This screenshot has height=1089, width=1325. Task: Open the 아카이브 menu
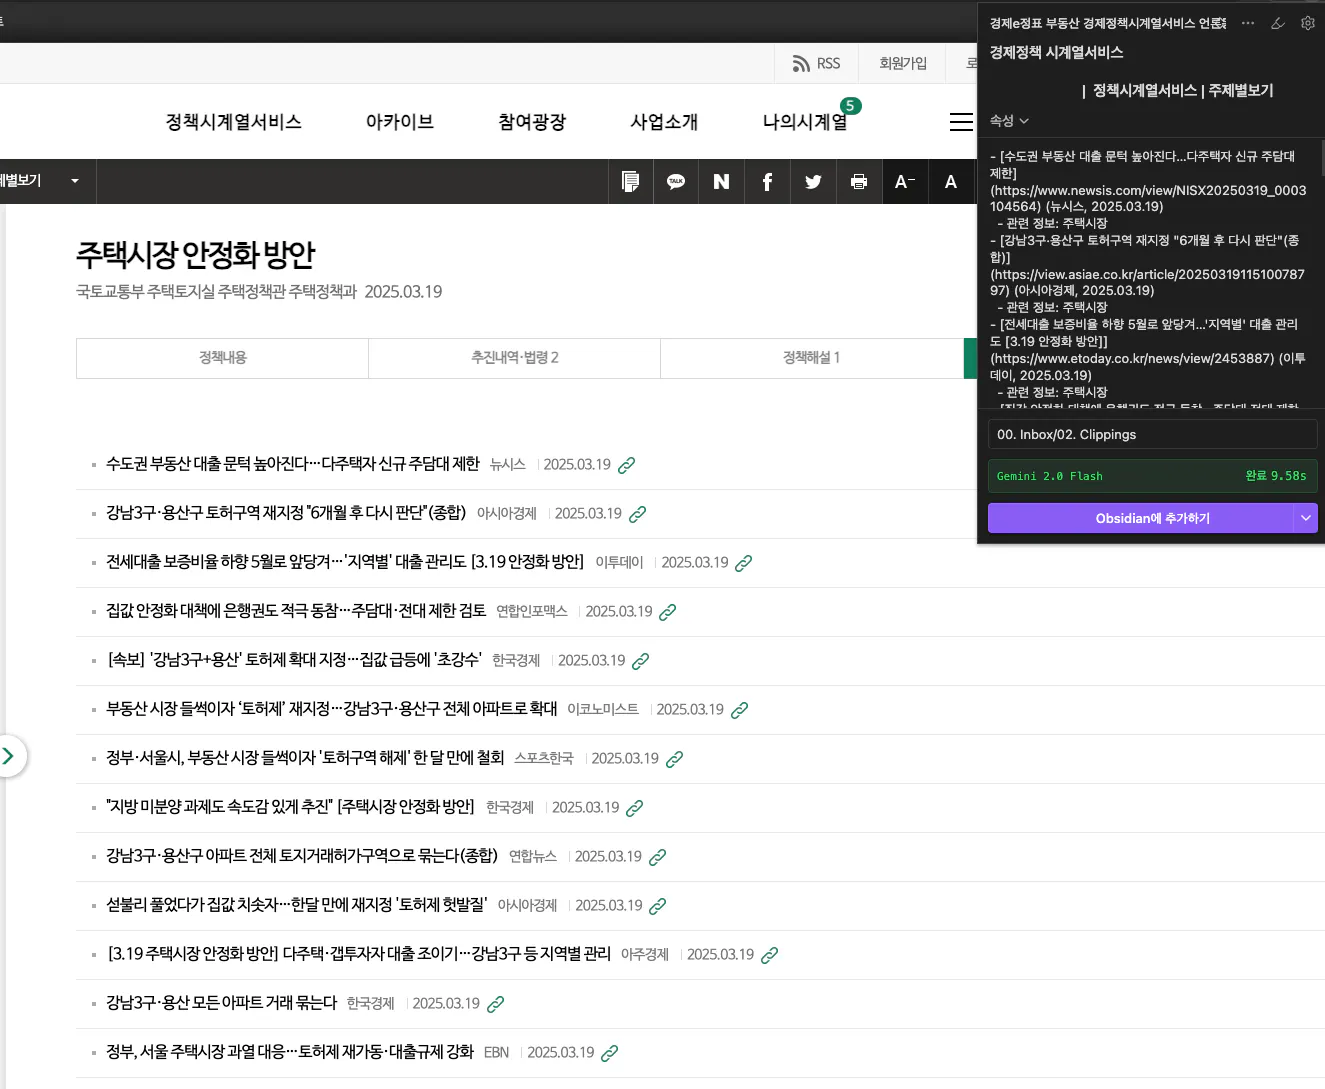400,122
